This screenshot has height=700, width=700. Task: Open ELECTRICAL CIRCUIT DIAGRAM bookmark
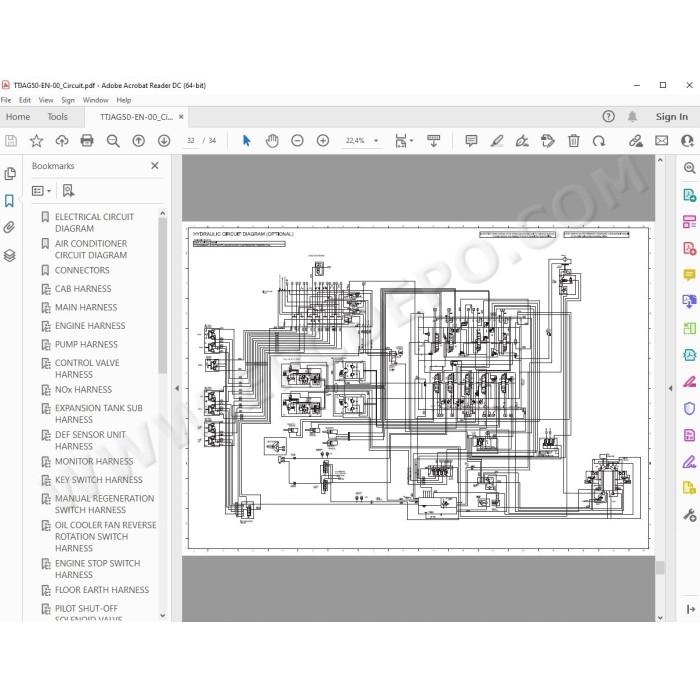[x=94, y=222]
